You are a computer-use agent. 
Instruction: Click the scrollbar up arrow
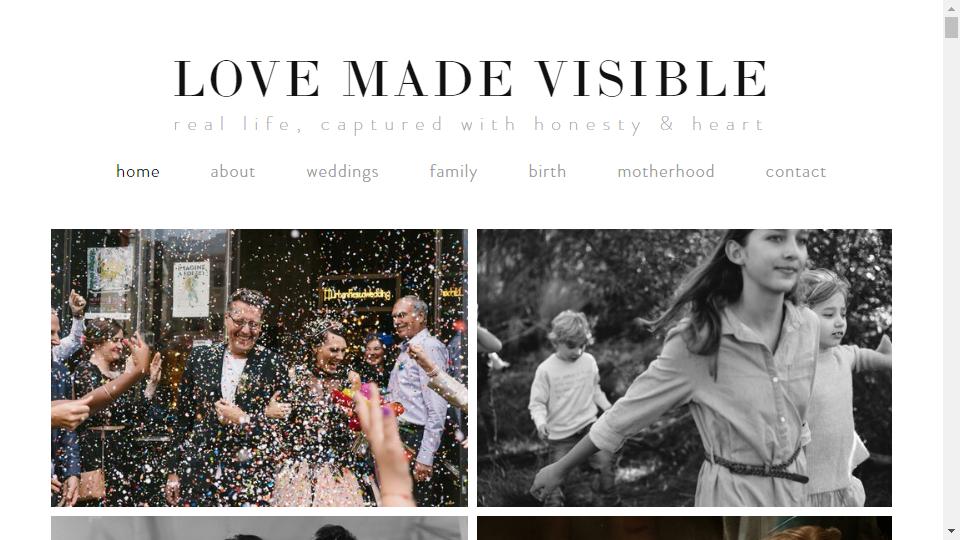click(x=951, y=9)
